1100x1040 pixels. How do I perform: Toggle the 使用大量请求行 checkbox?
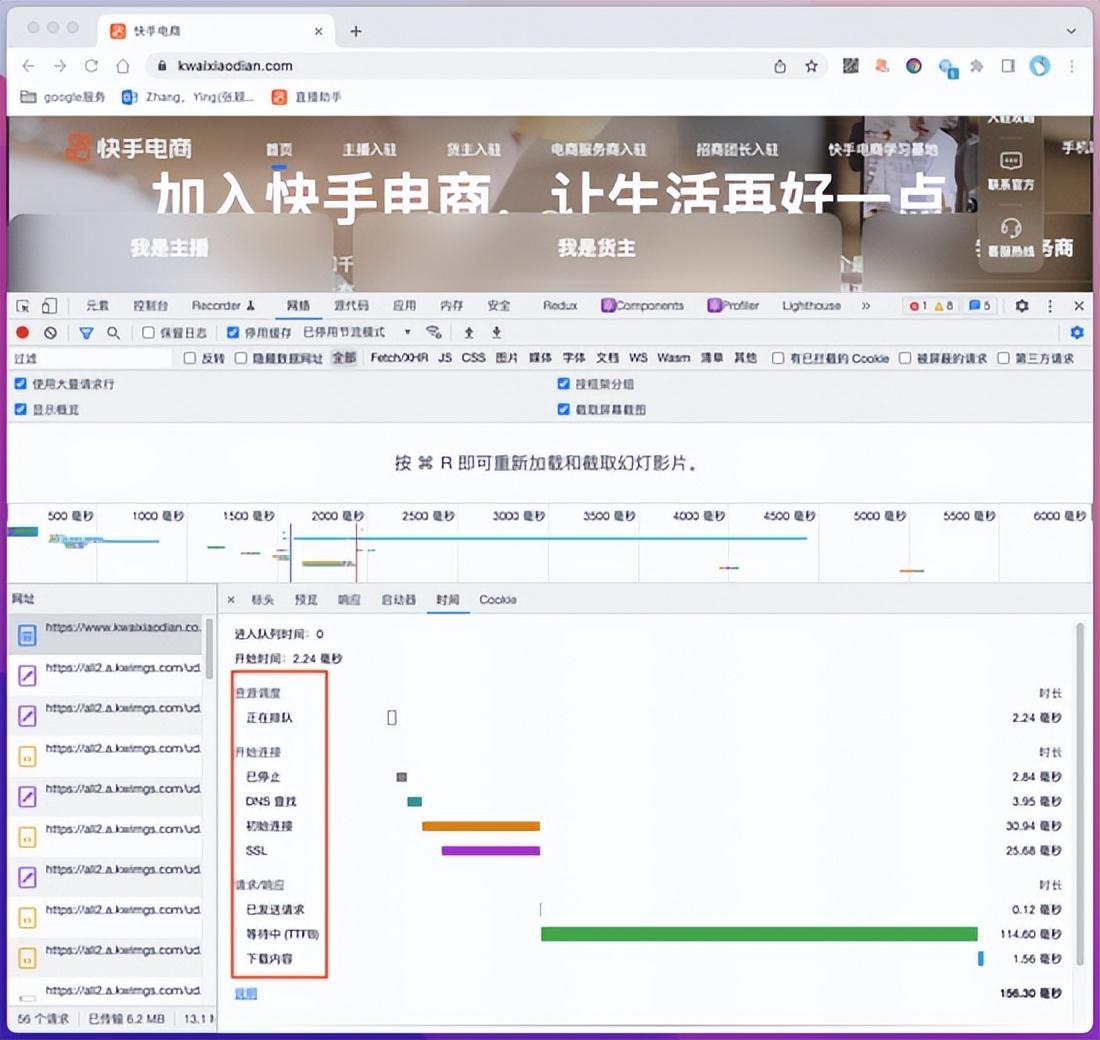tap(20, 384)
